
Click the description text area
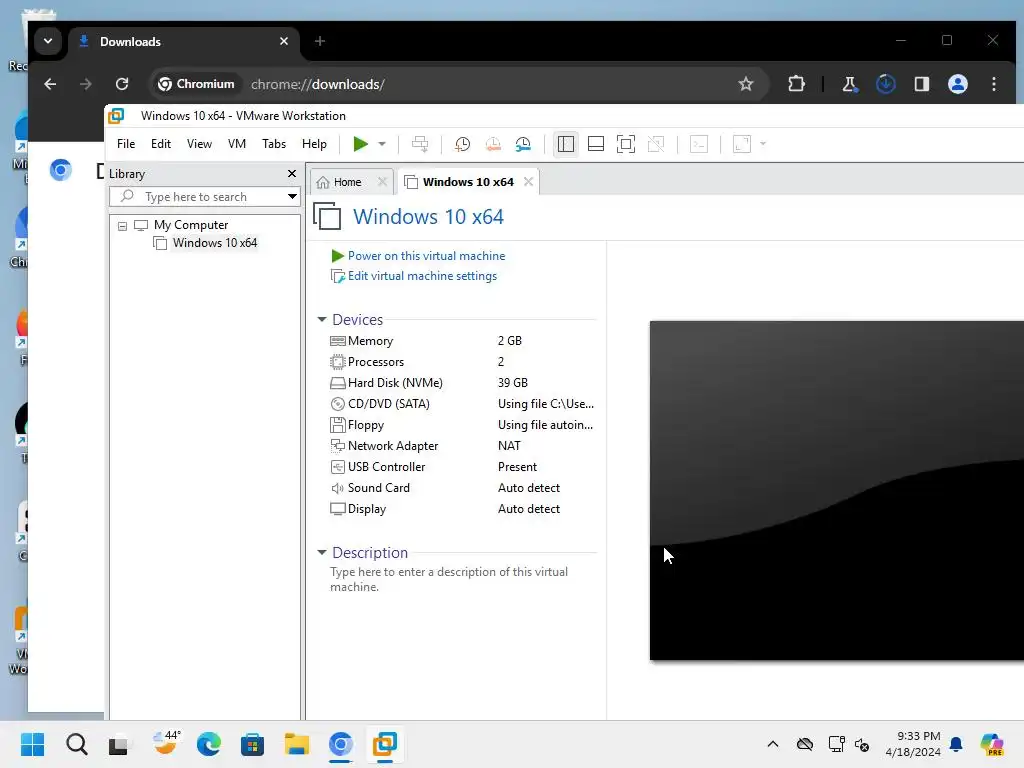click(x=449, y=579)
